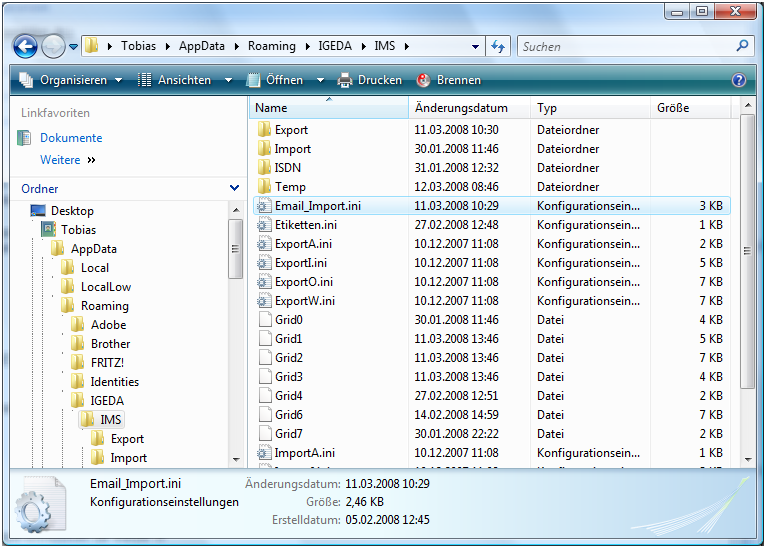The image size is (766, 548).
Task: Click the Grid1 file icon
Action: point(265,338)
